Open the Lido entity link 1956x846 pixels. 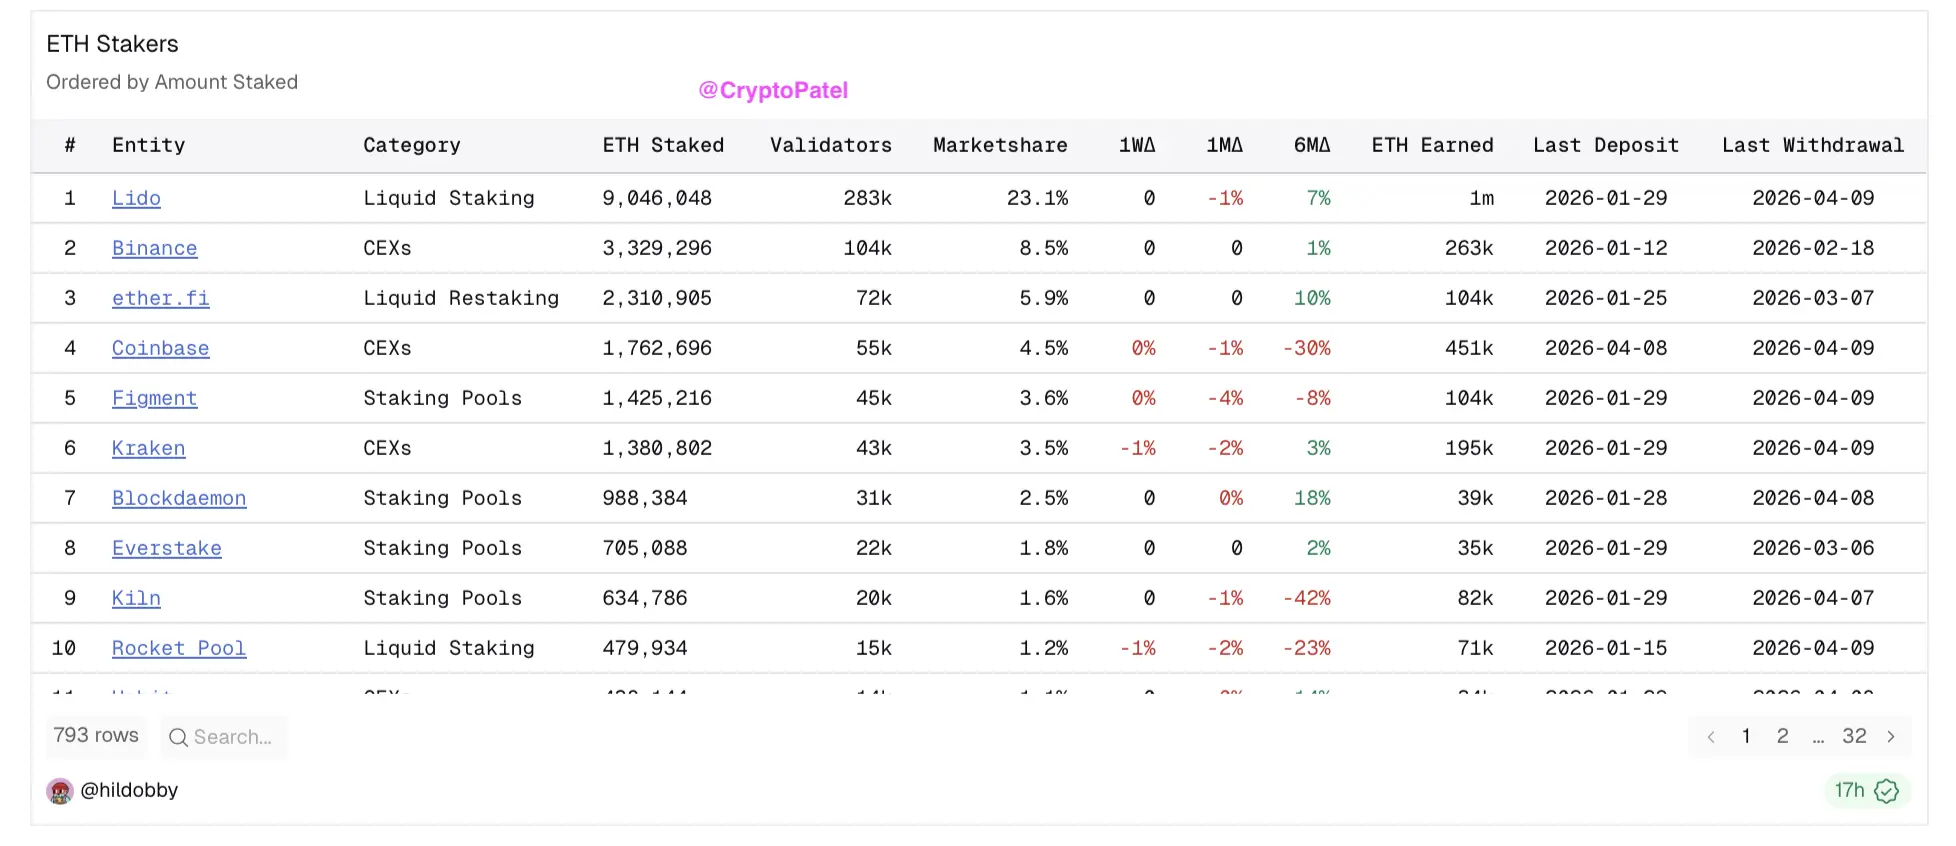[x=136, y=198]
